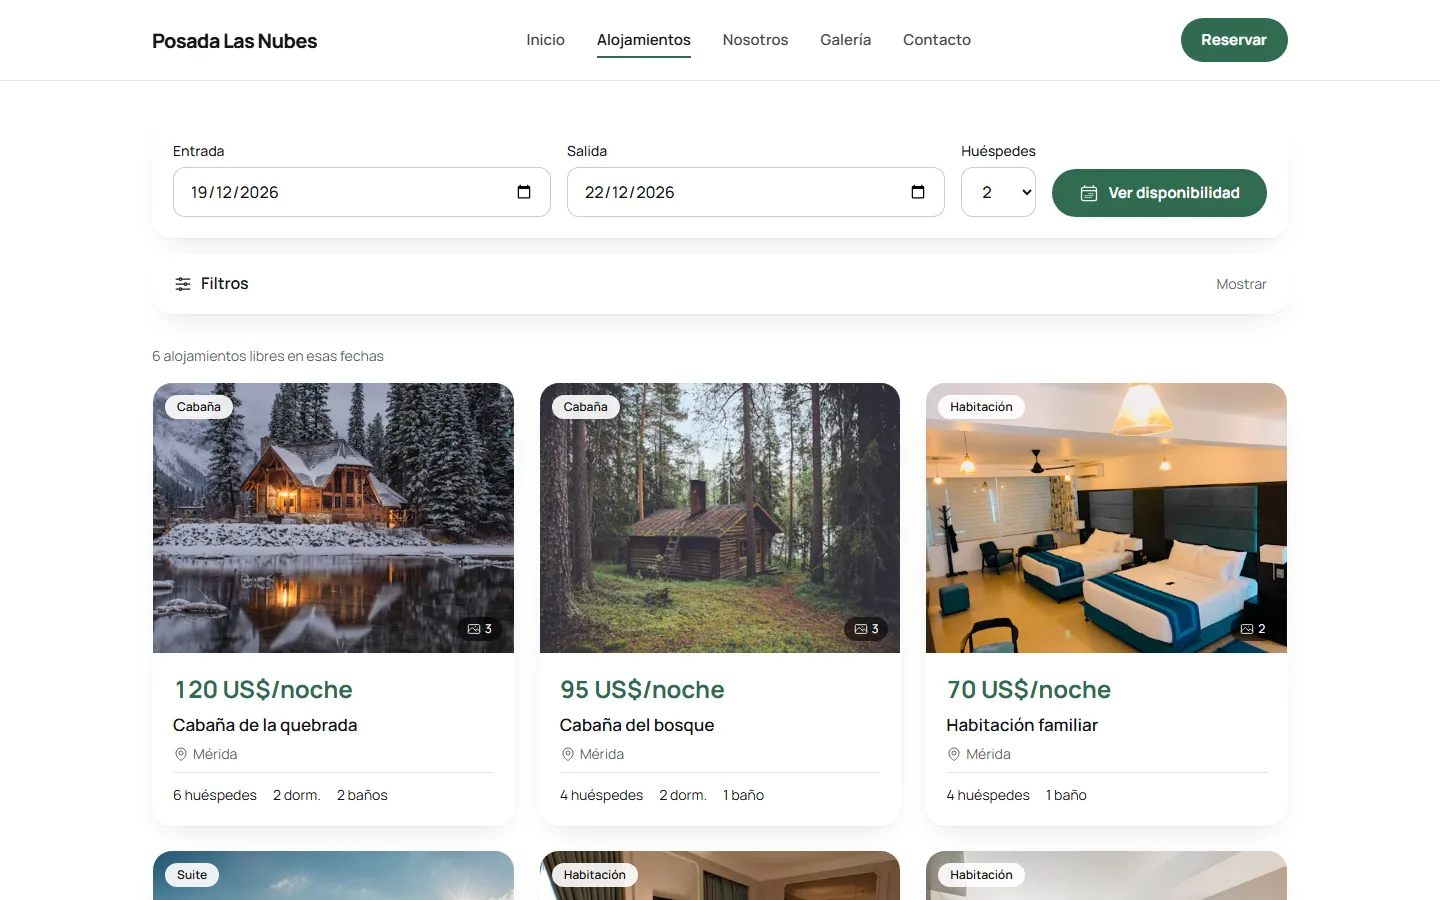Click photo count badge on Cabaña de la quebrada
This screenshot has height=900, width=1440.
(480, 629)
